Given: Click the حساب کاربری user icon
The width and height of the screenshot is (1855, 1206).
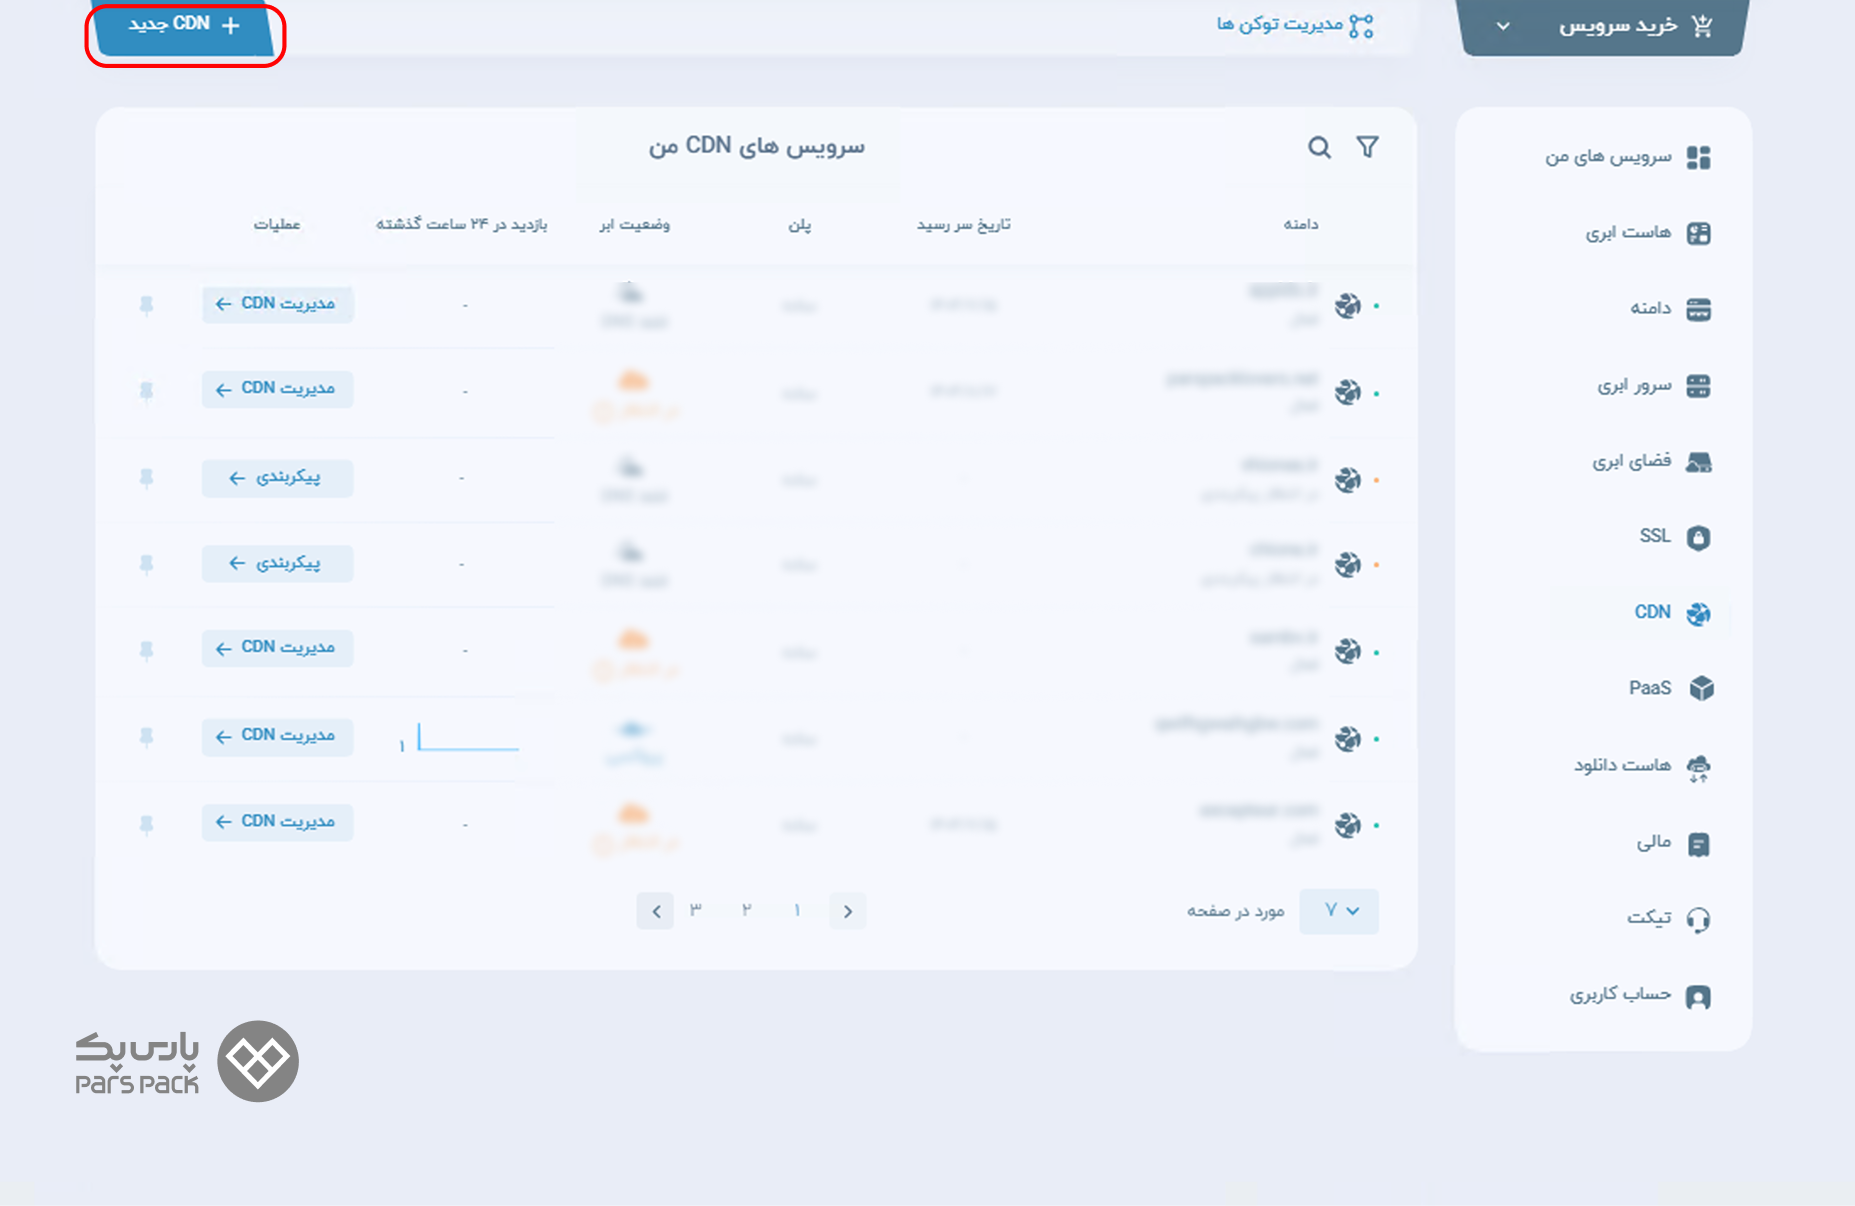Looking at the screenshot, I should tap(1698, 996).
